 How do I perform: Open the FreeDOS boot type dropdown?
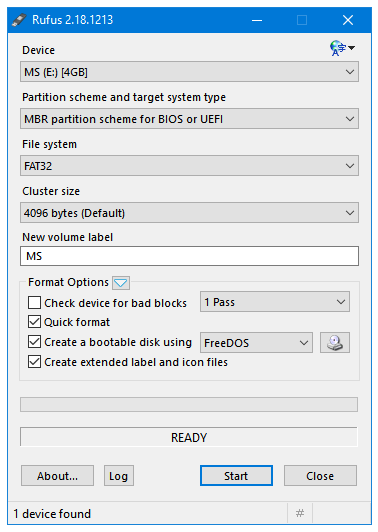pos(256,342)
